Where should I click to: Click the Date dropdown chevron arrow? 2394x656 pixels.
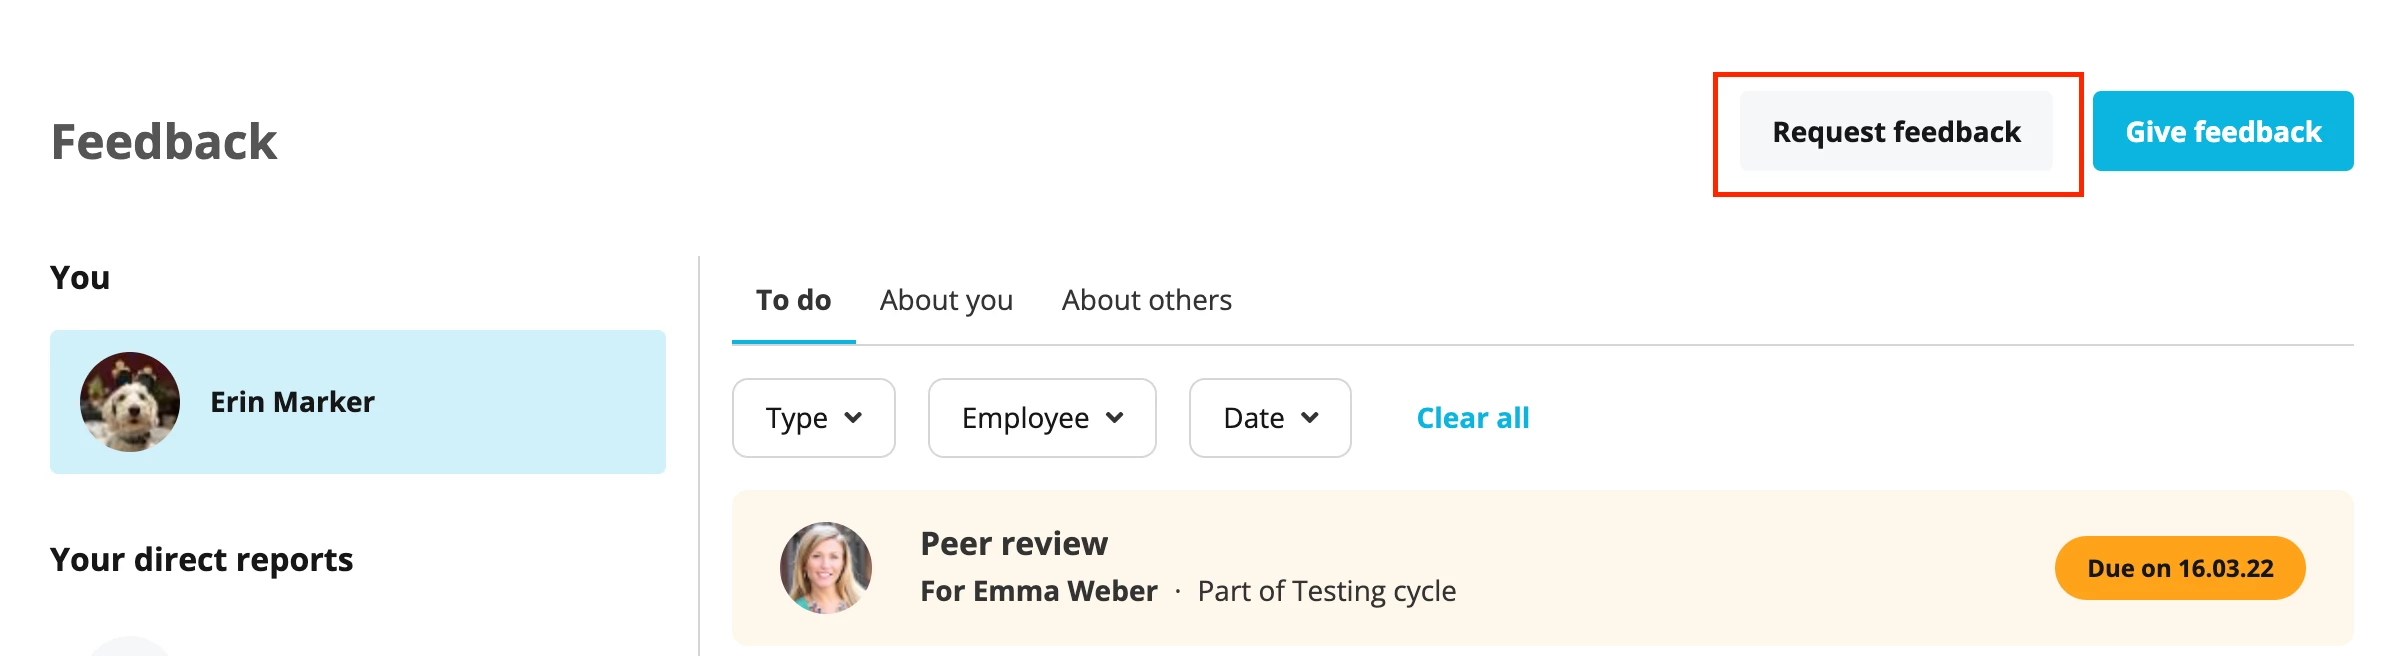[1310, 418]
